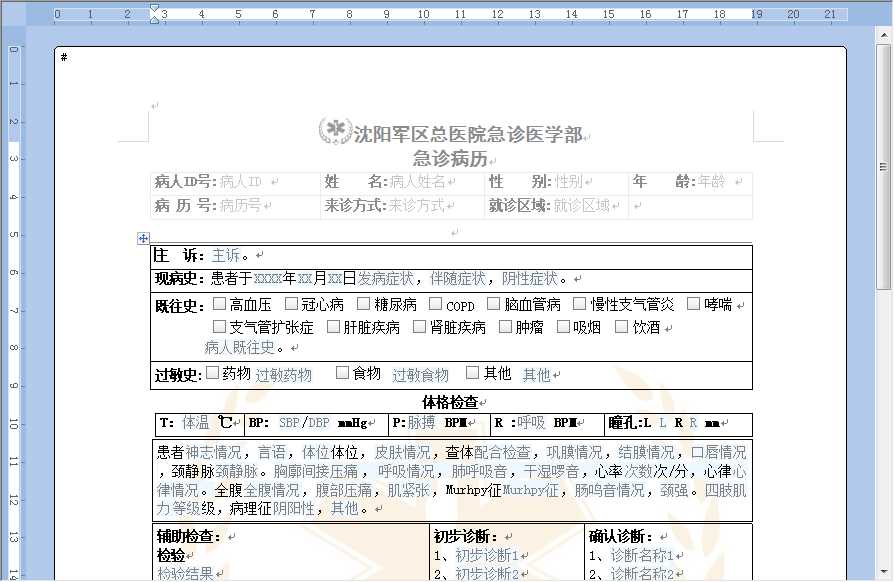This screenshot has height=582, width=894.
Task: Click the 发病症状 placeholder in 现病史
Action: coord(385,279)
